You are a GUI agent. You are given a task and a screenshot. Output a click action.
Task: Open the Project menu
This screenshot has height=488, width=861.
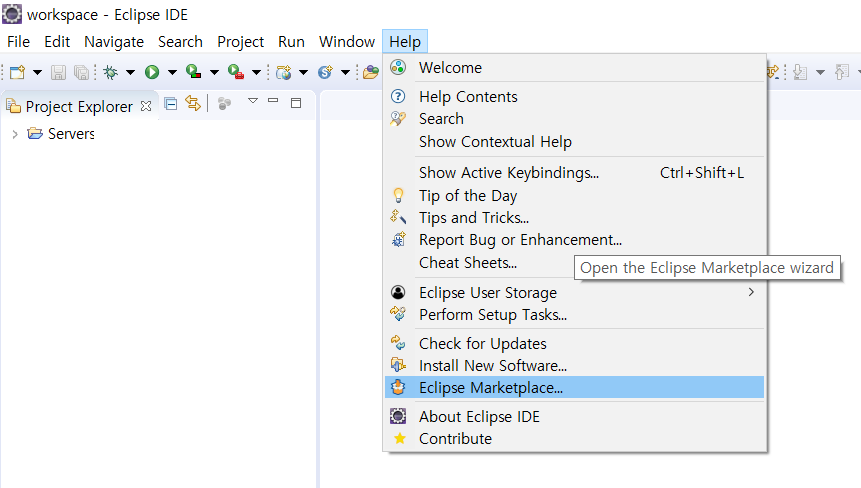pyautogui.click(x=241, y=42)
